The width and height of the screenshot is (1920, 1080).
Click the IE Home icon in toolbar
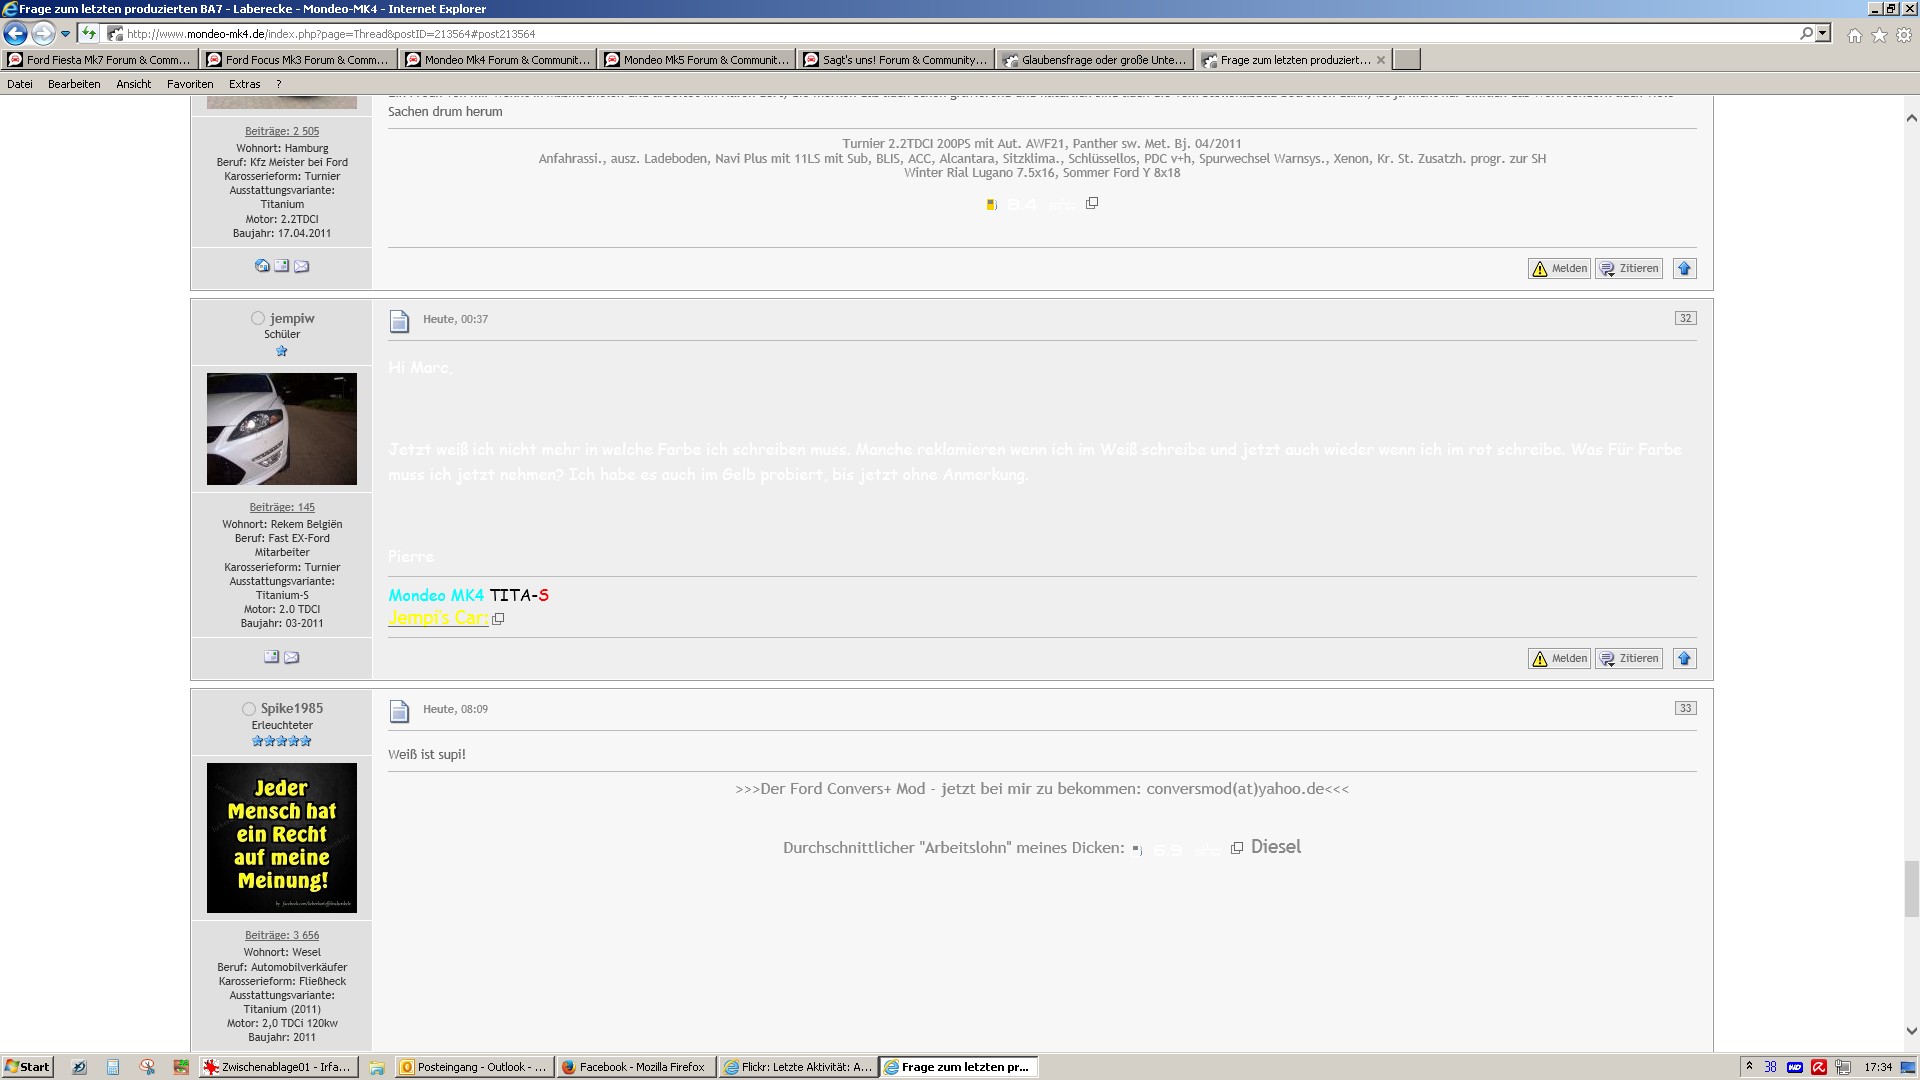coord(1854,35)
